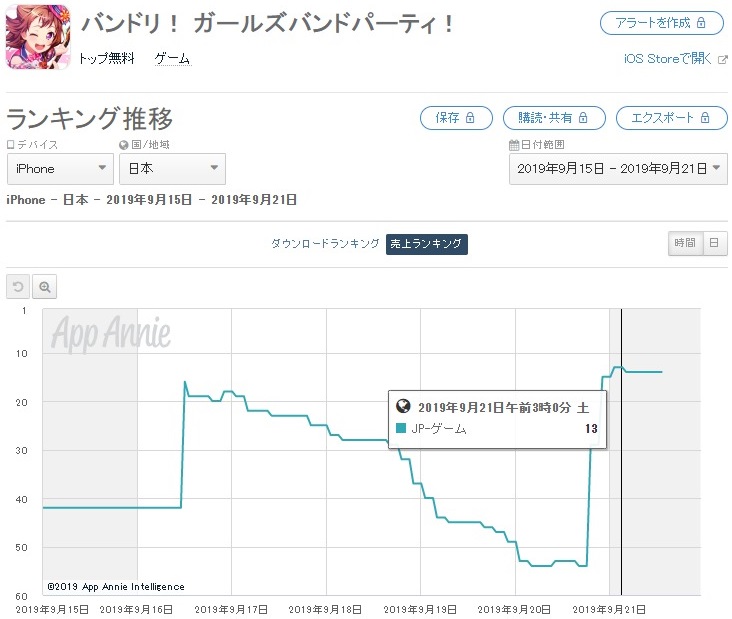Click the game app icon thumbnail
This screenshot has width=732, height=619.
[x=38, y=36]
